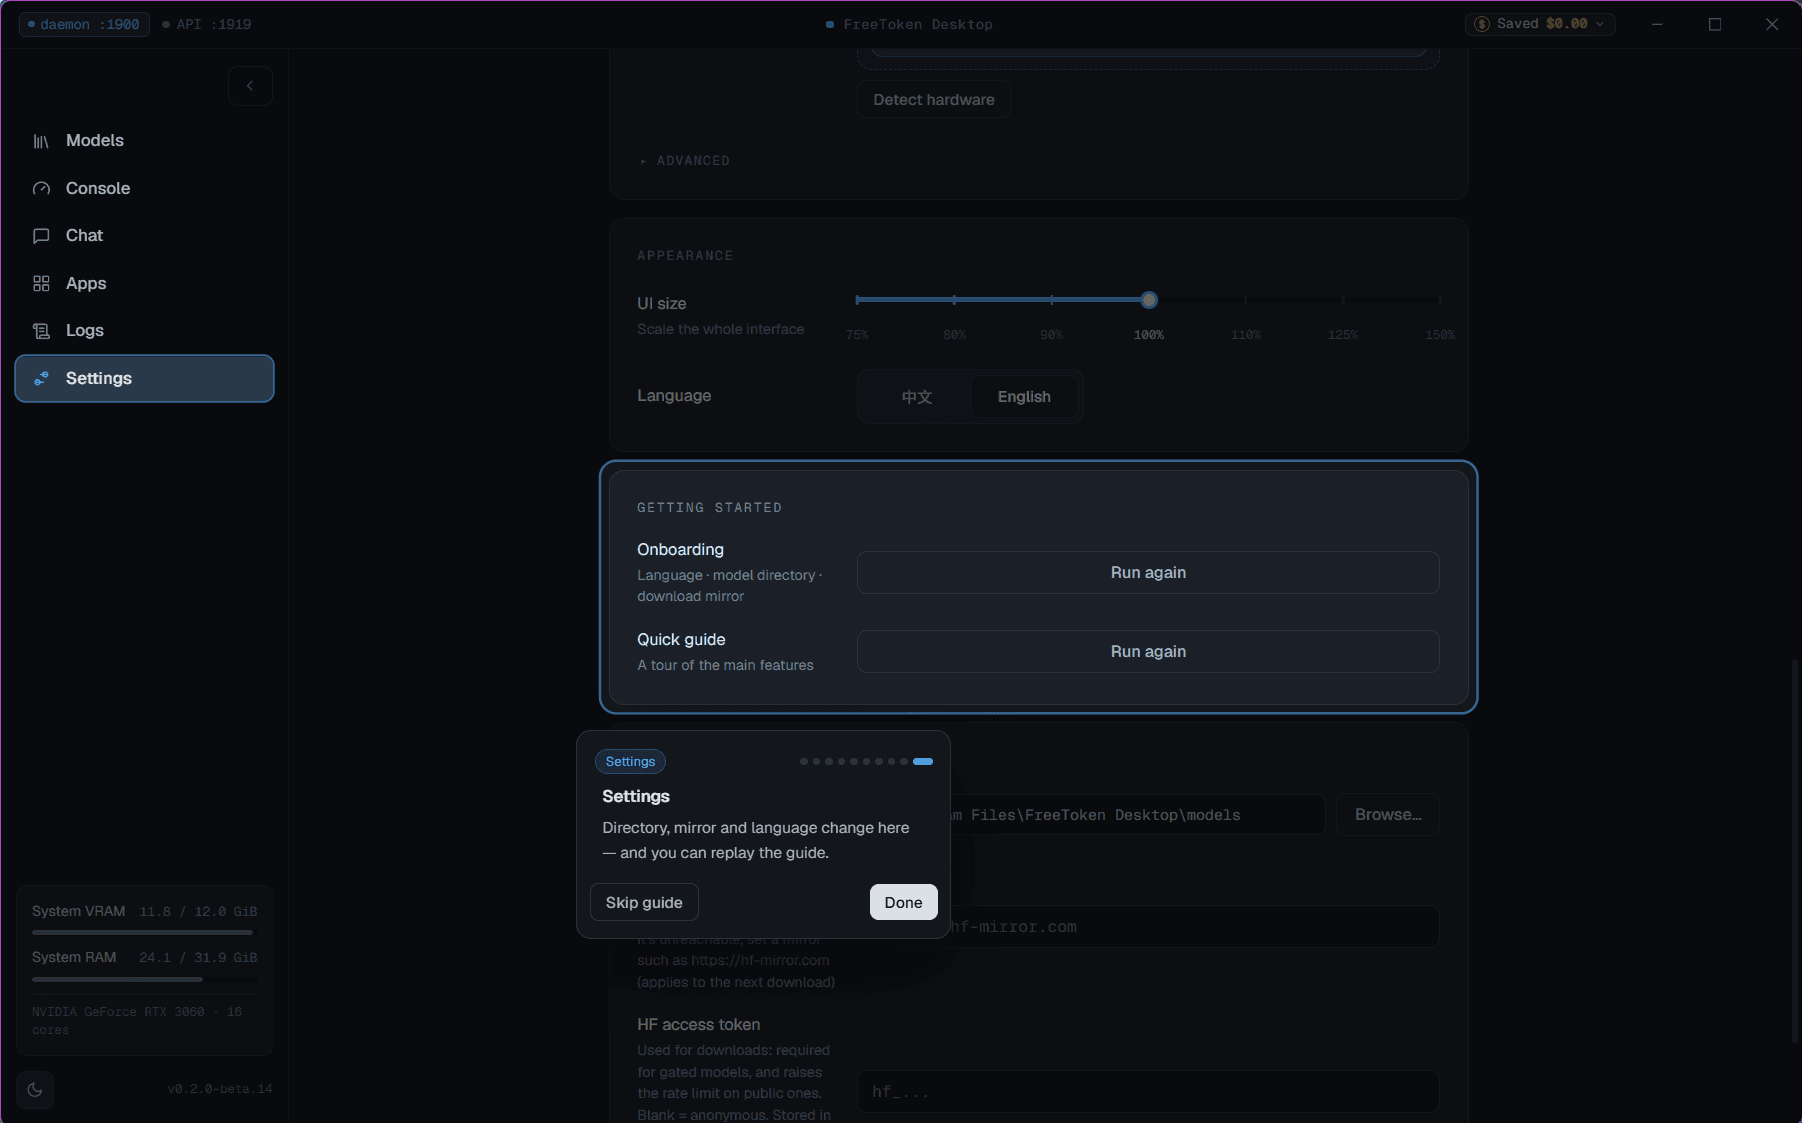Screen dimensions: 1802x1123
Task: Open the Chat page
Action: coord(144,236)
